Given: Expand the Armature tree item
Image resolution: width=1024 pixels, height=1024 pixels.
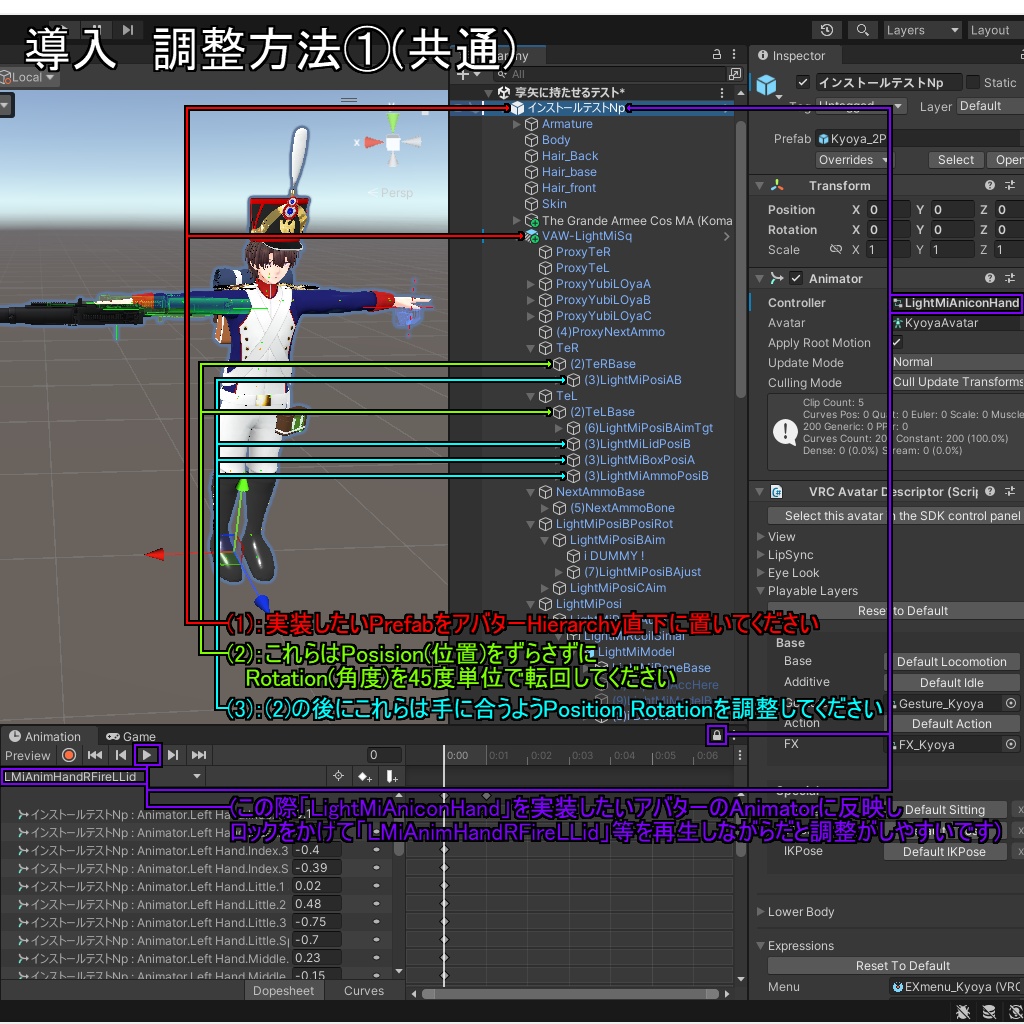Looking at the screenshot, I should [517, 124].
